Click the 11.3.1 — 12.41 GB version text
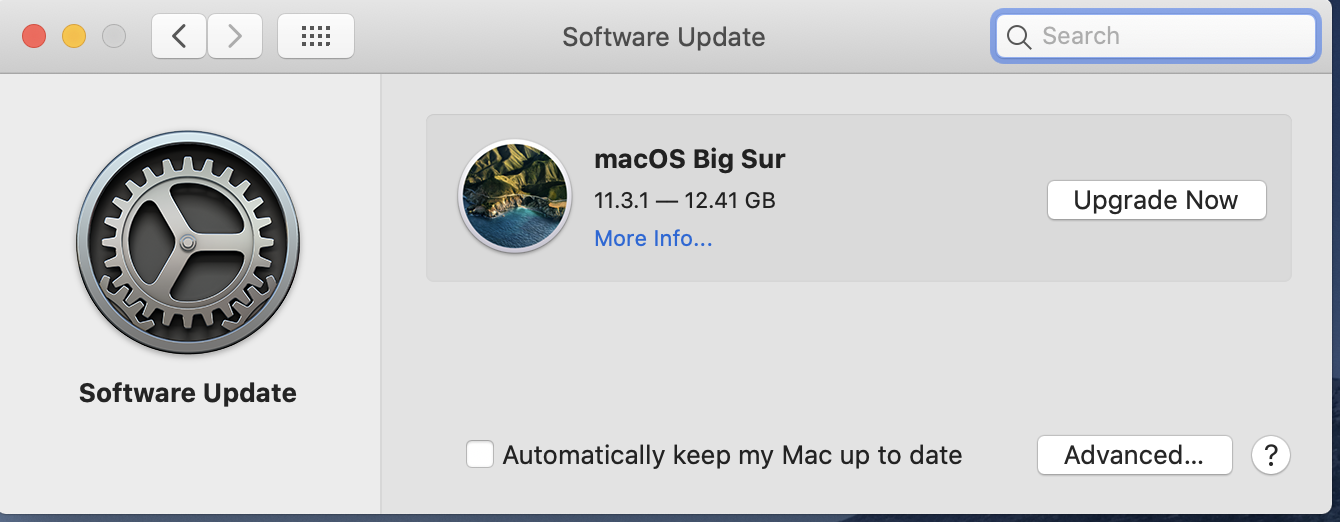Image resolution: width=1340 pixels, height=522 pixels. tap(685, 200)
